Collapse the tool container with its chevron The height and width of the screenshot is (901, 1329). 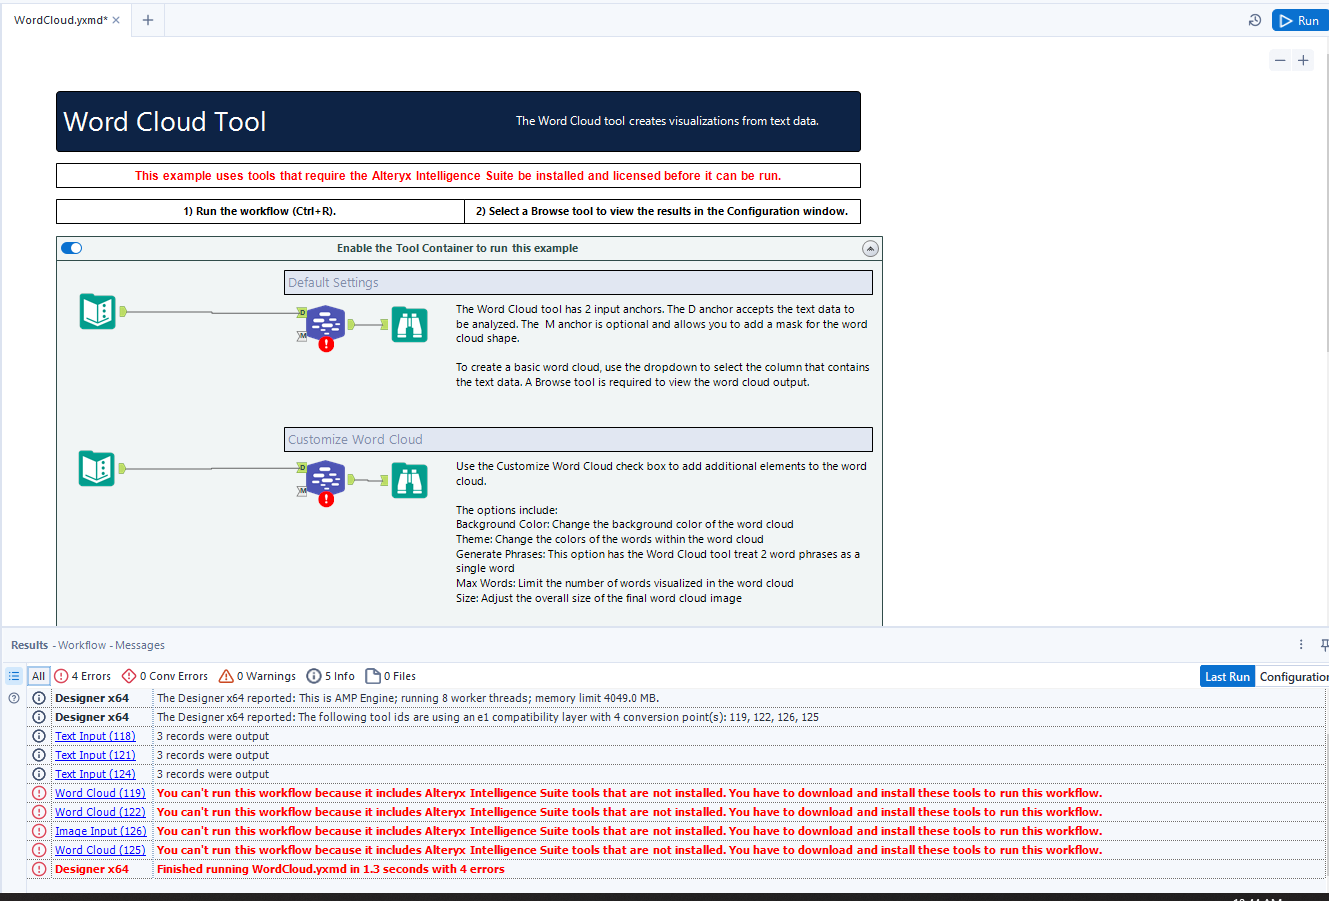[x=869, y=247]
